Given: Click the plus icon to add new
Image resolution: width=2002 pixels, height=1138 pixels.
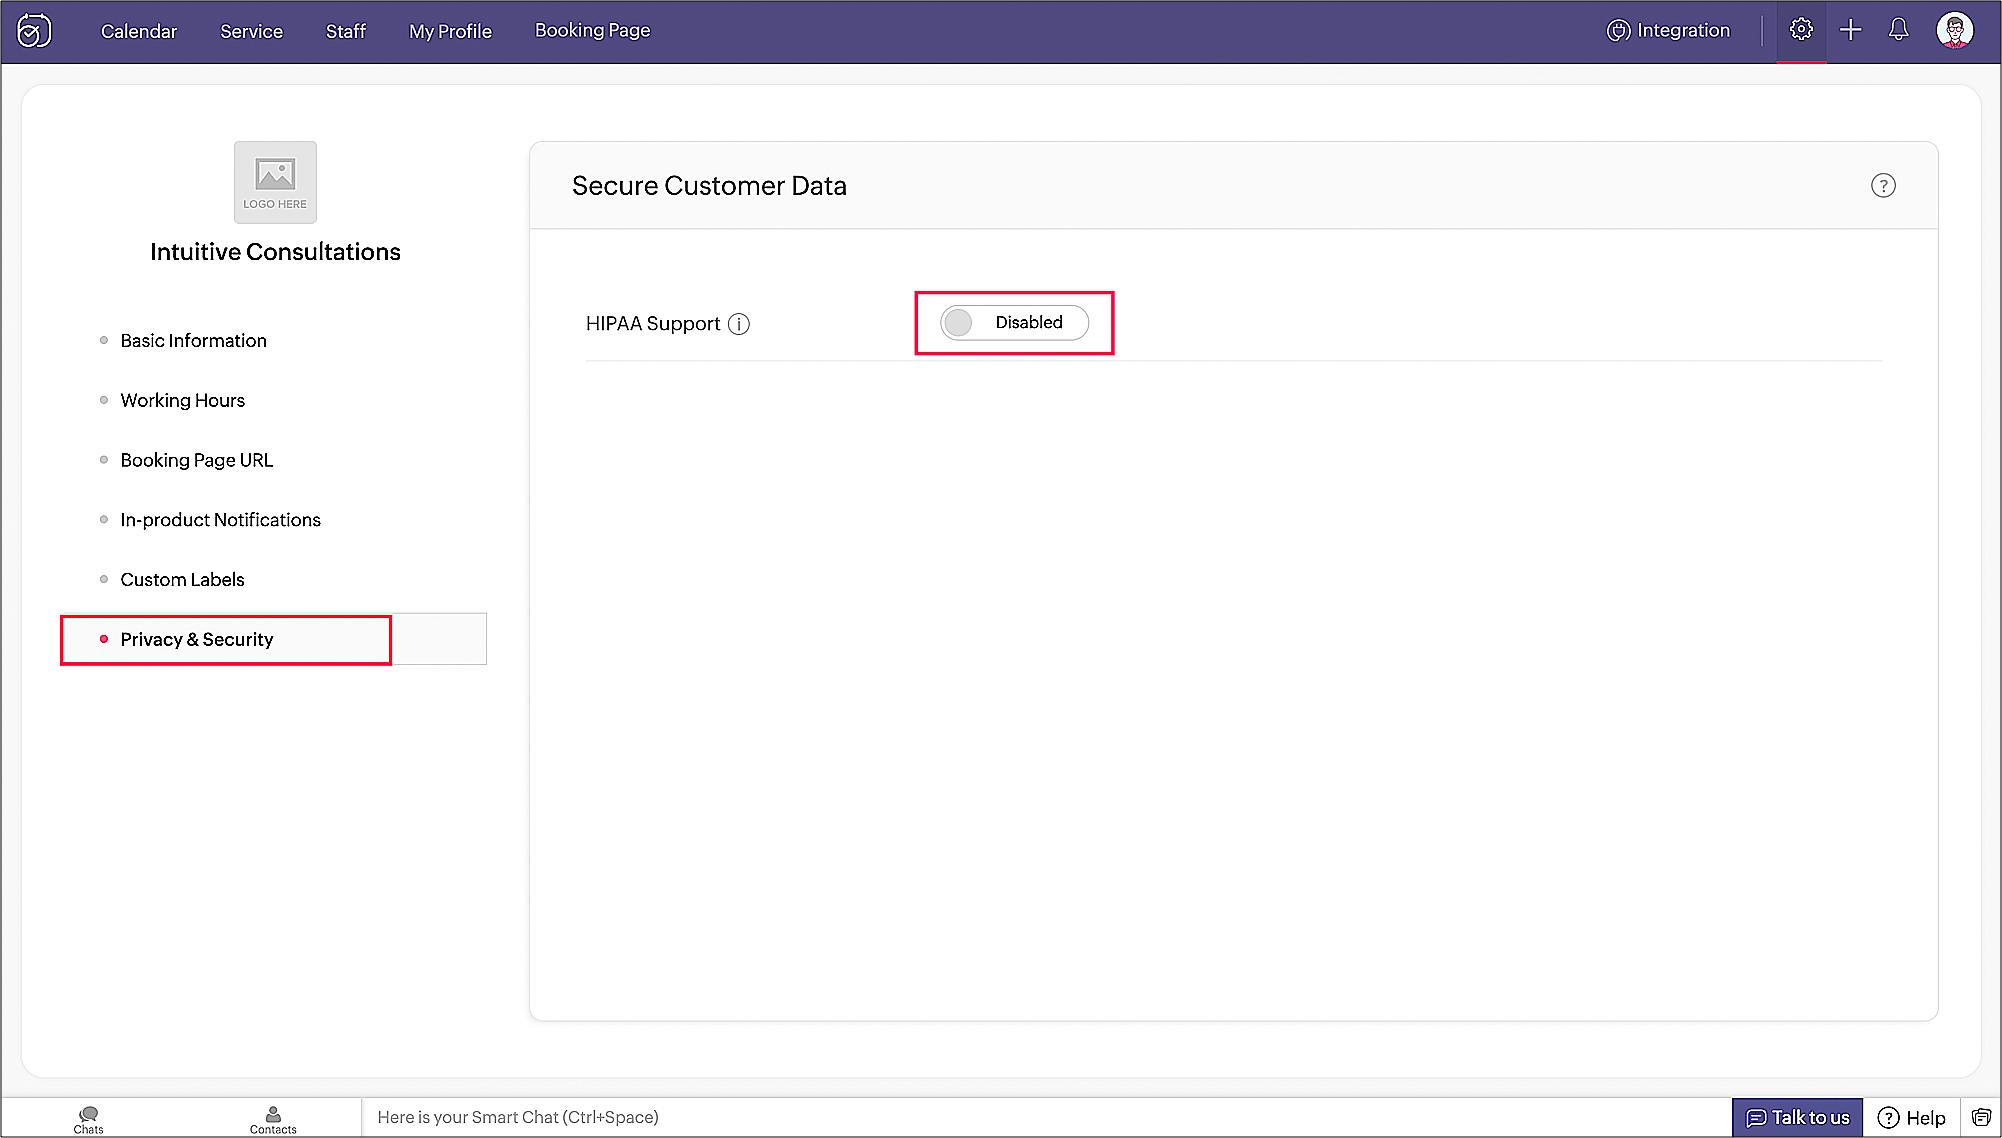Looking at the screenshot, I should [x=1851, y=30].
